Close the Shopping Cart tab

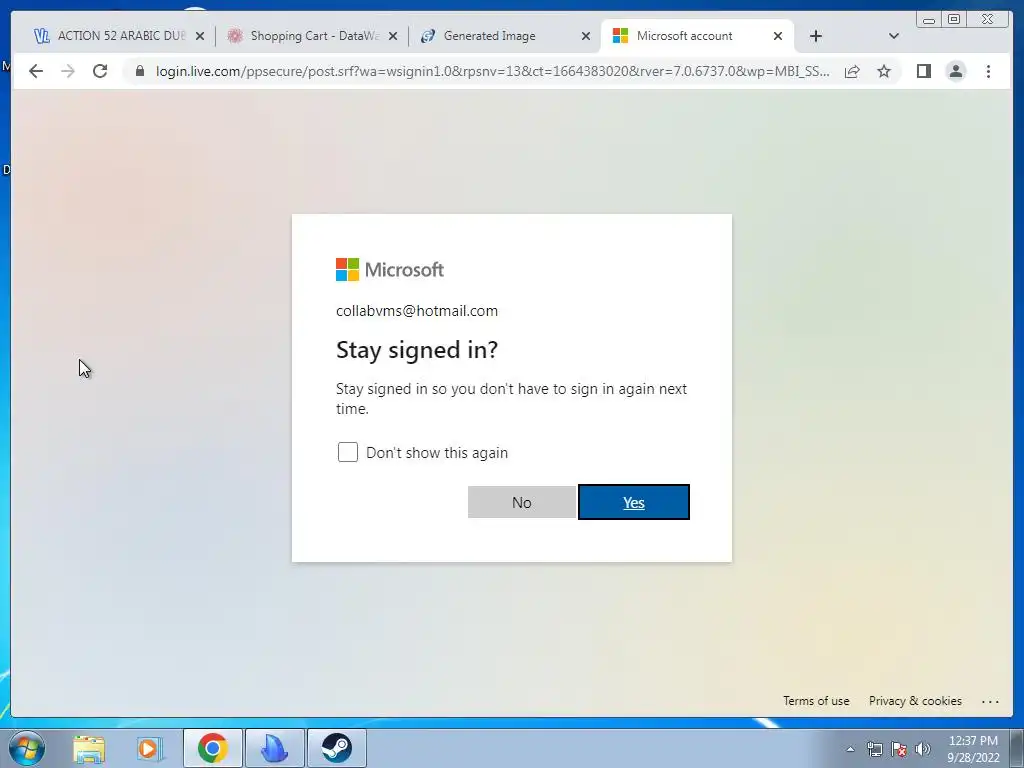pos(392,36)
